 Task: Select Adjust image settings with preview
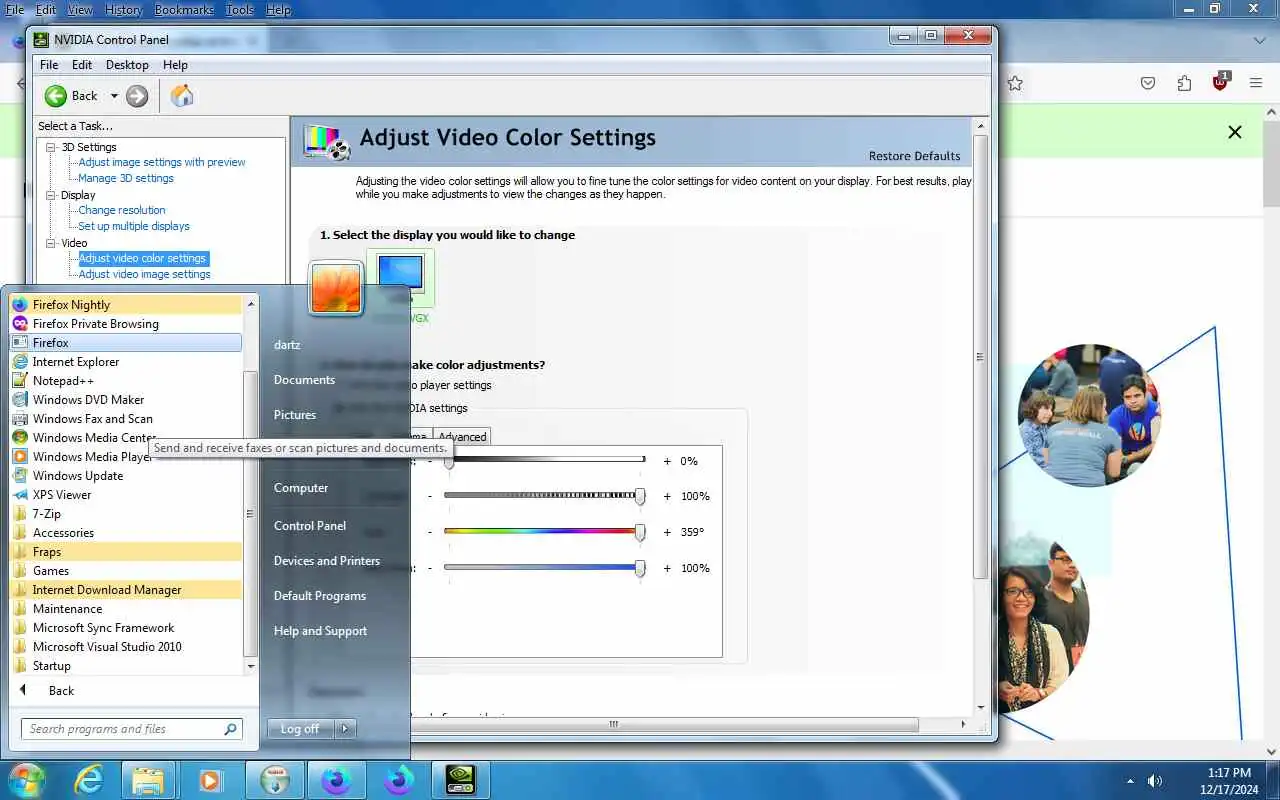(162, 162)
